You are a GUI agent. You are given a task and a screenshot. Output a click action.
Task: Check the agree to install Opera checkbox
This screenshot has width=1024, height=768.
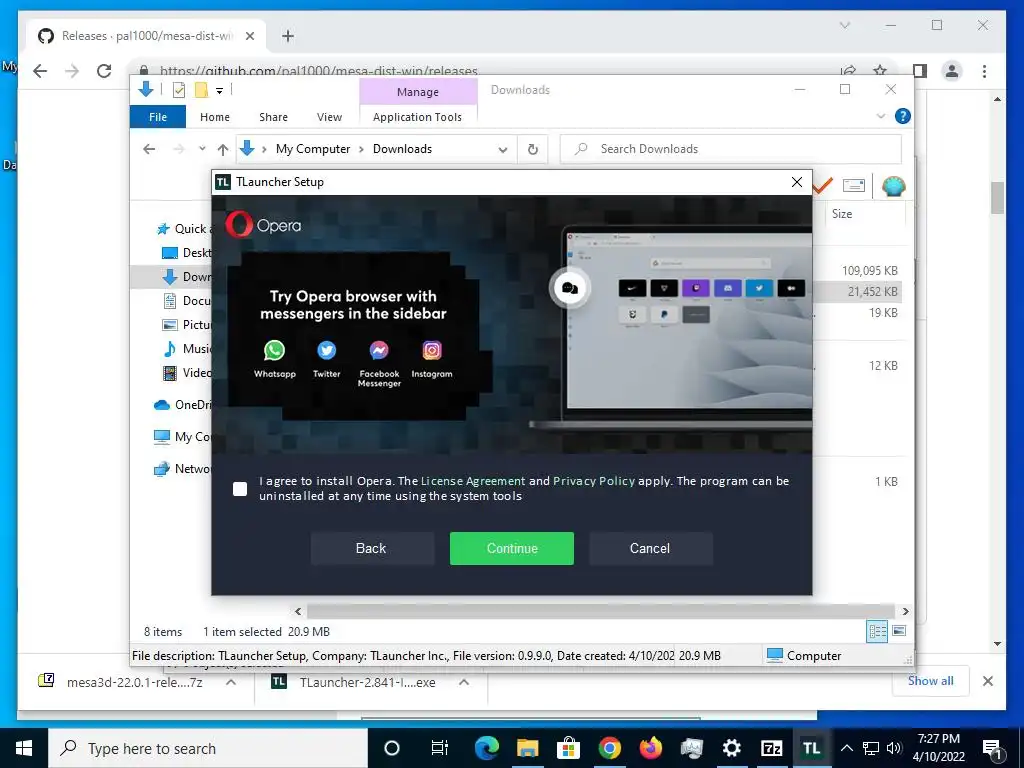pos(240,488)
